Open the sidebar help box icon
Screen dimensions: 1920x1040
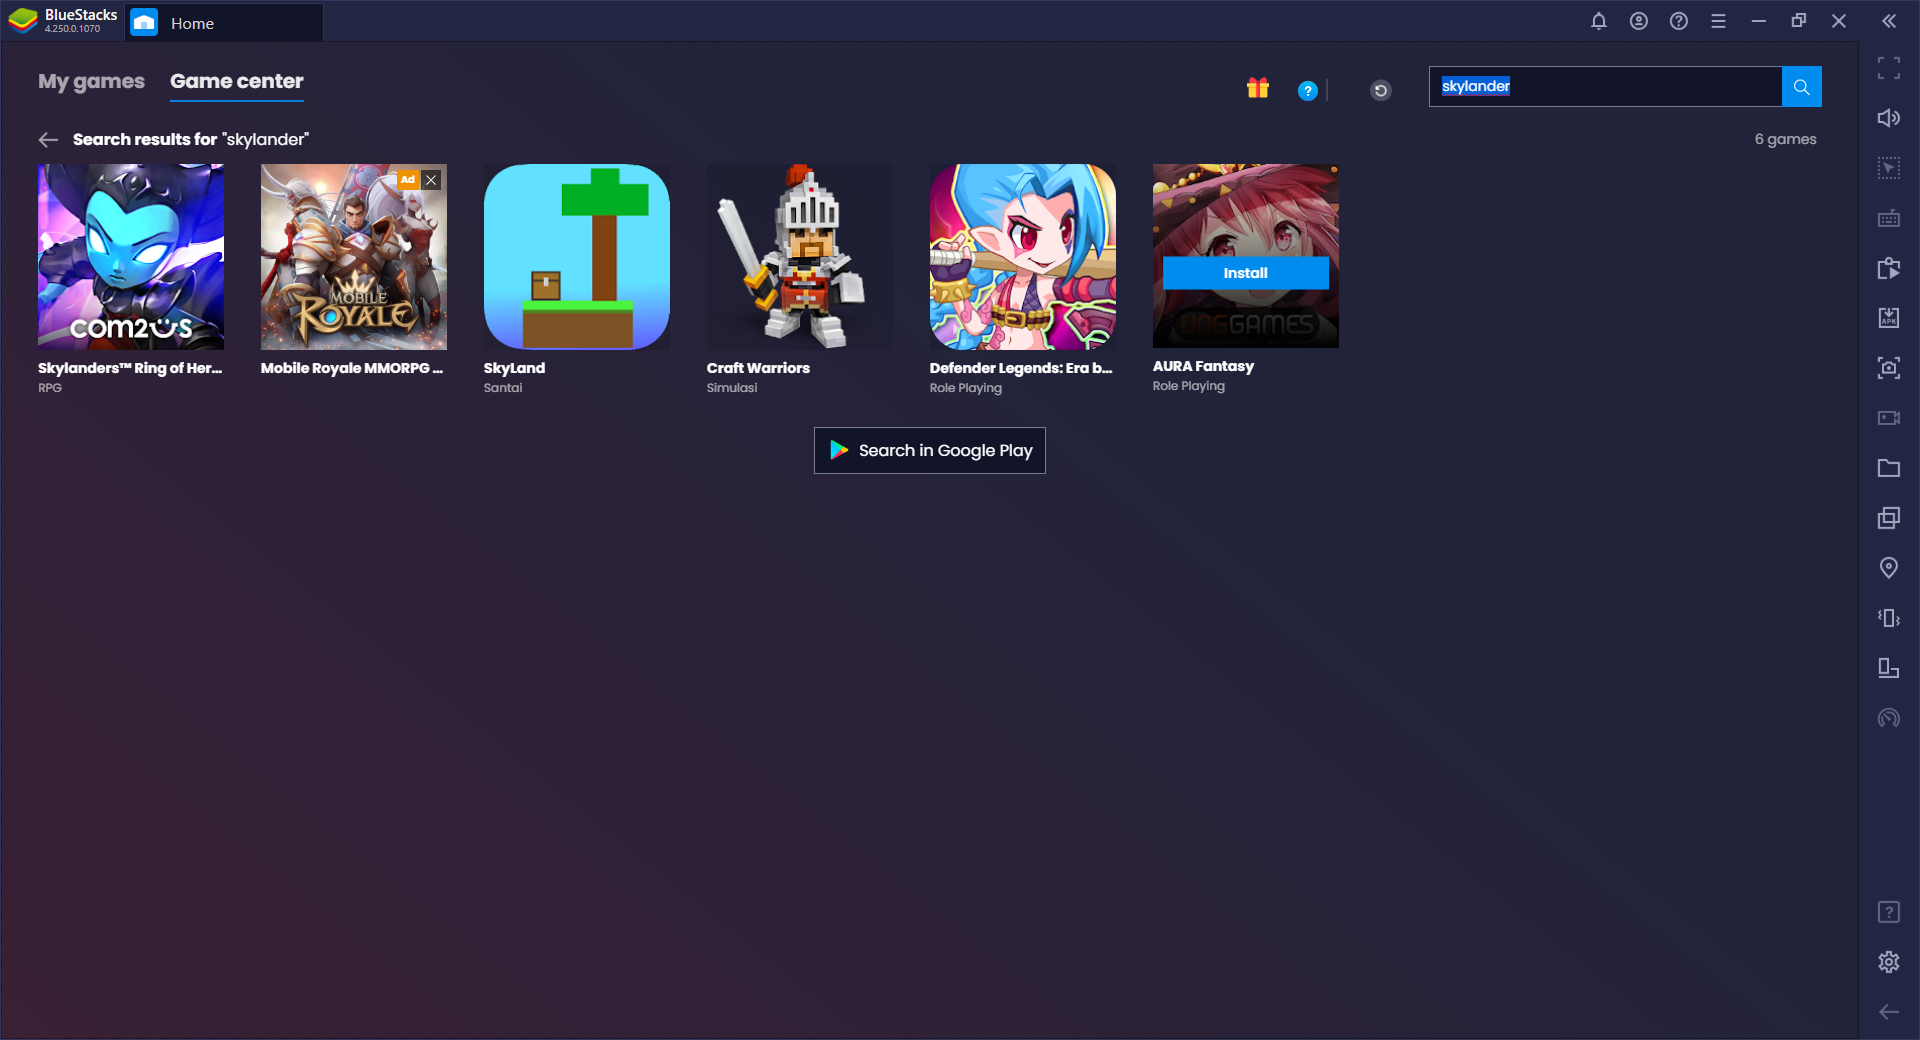[1889, 912]
